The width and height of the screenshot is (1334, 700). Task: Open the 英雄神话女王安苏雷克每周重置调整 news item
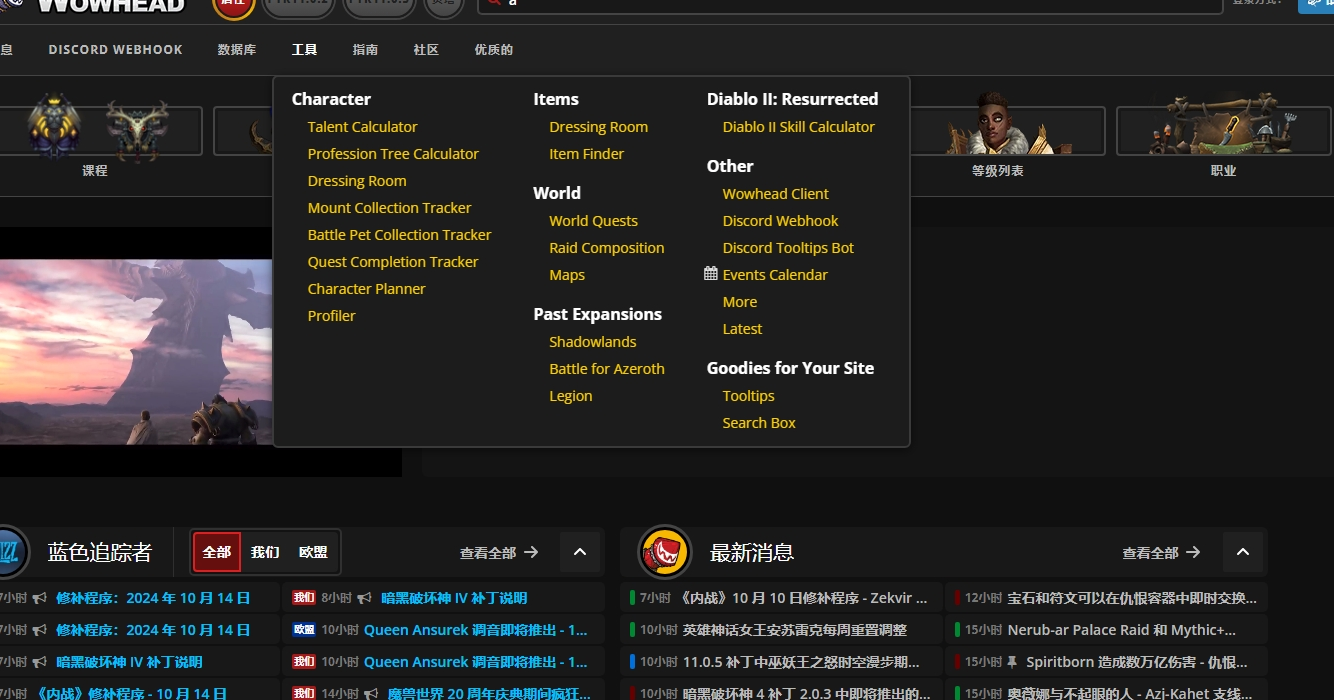point(795,630)
